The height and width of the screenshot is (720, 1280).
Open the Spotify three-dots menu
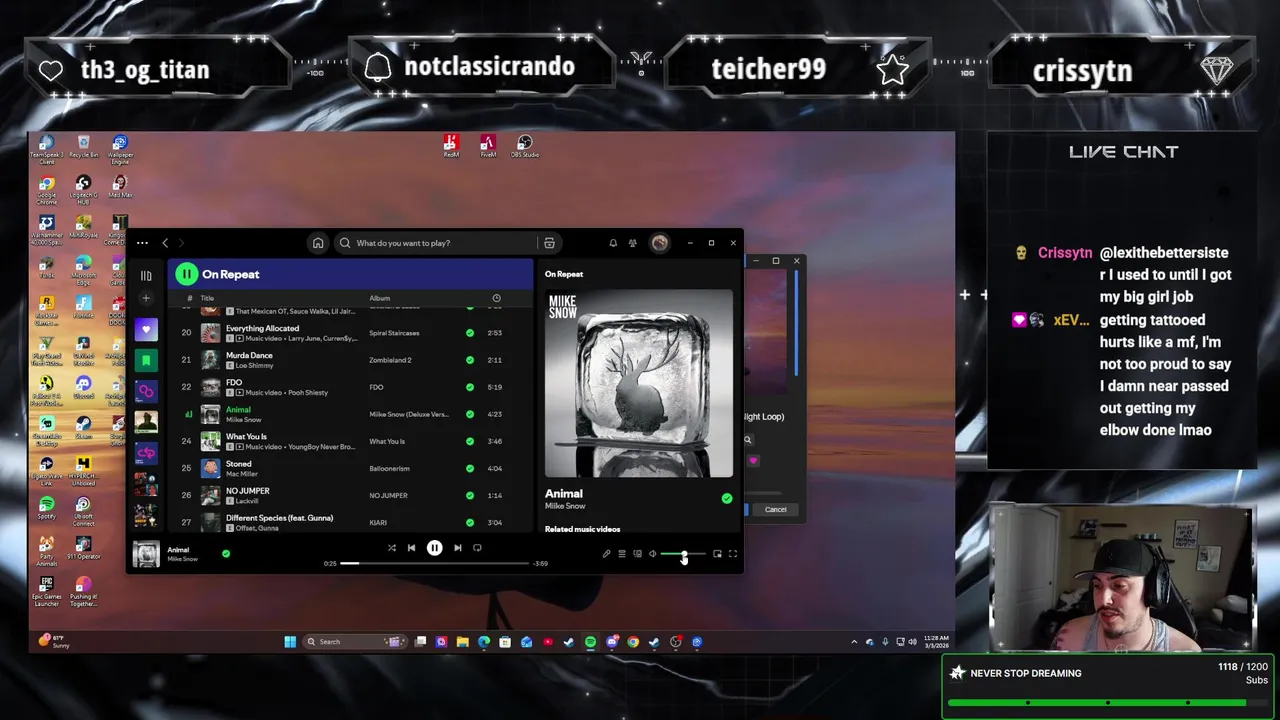142,243
